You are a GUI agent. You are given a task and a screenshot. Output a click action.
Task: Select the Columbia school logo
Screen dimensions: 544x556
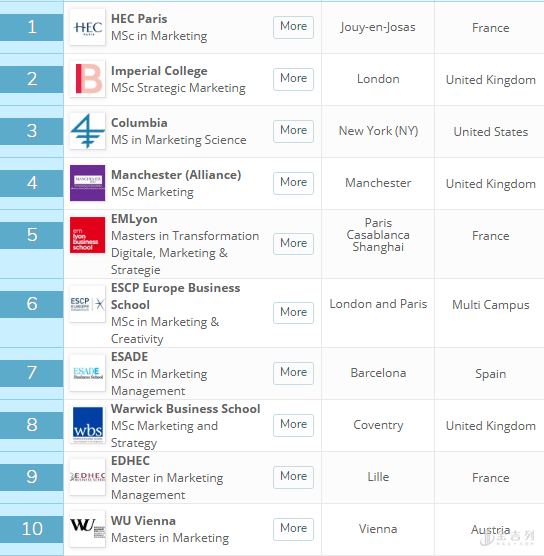click(x=88, y=131)
